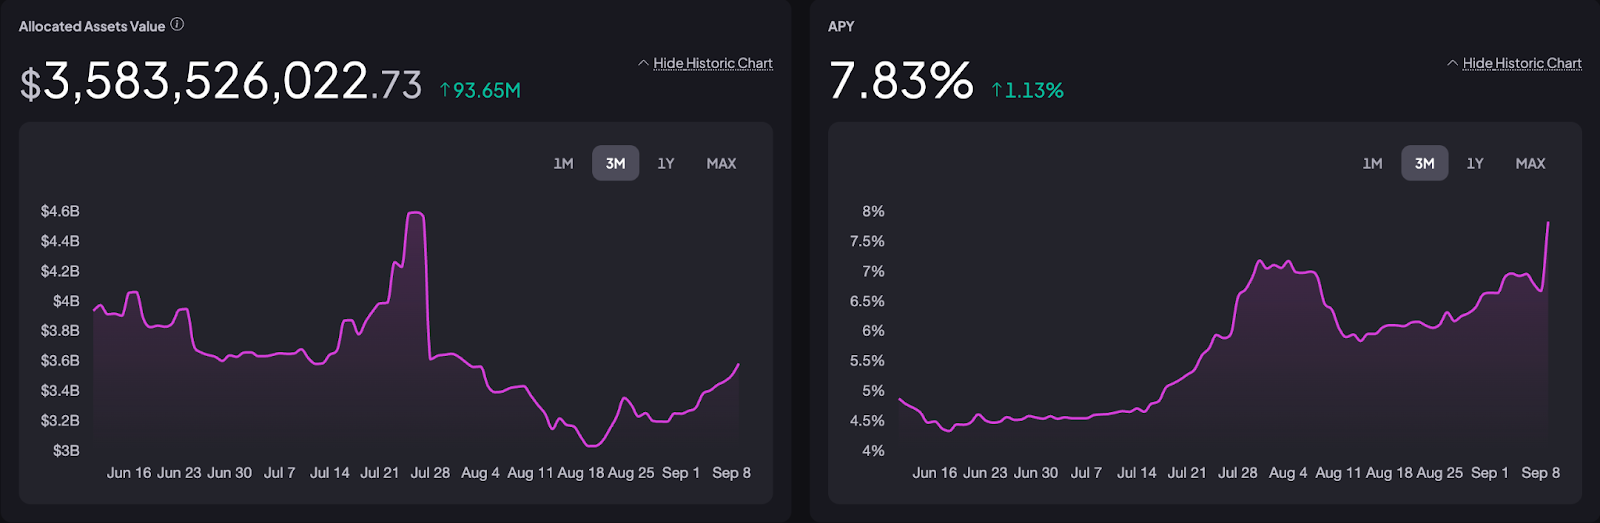The height and width of the screenshot is (523, 1600).
Task: Select 1M range on APY chart
Action: (x=1372, y=163)
